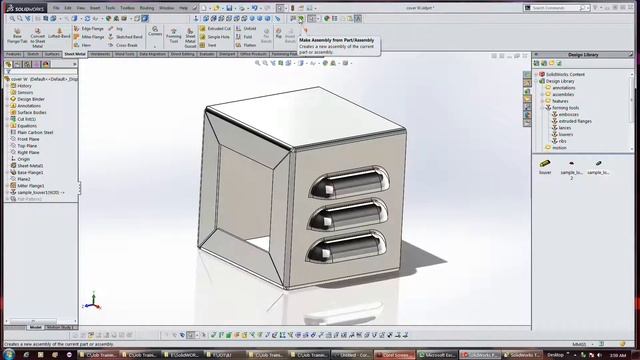The image size is (640, 360).
Task: Switch to the Sketch tab
Action: point(33,54)
